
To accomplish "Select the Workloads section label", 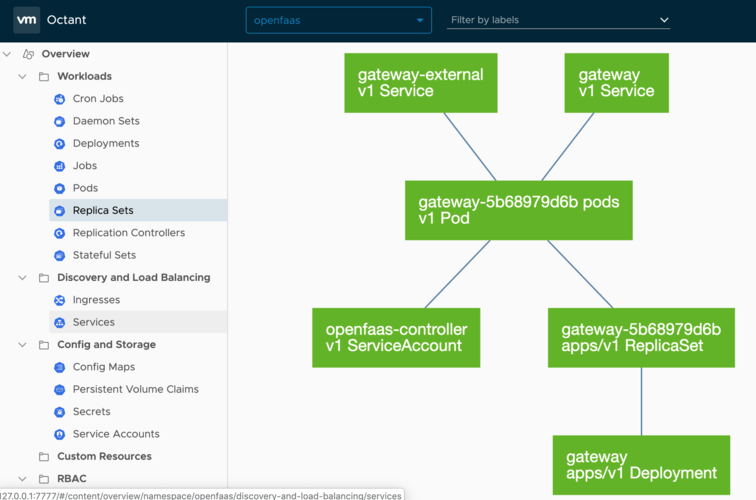I will pos(84,76).
